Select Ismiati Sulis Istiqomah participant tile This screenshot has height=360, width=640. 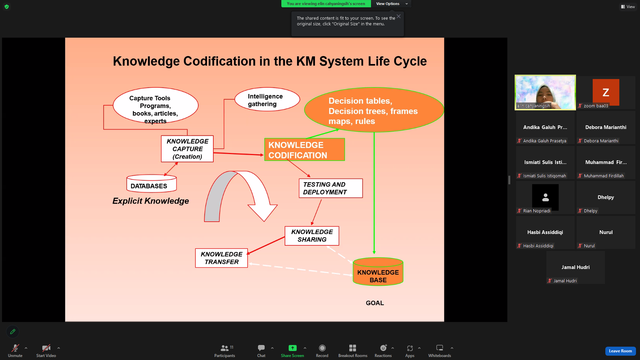(x=545, y=162)
